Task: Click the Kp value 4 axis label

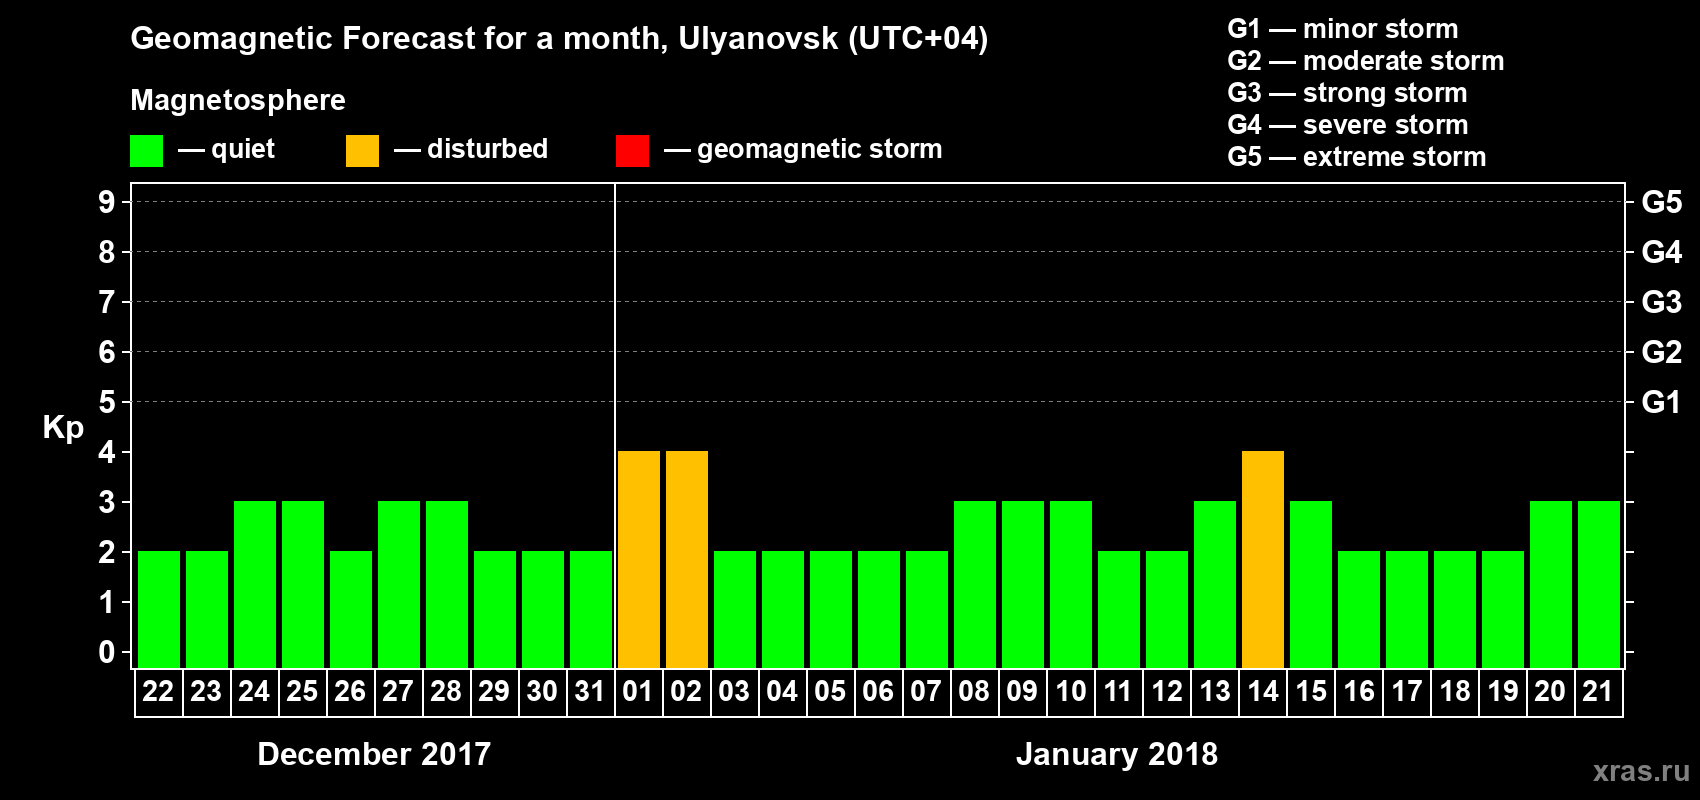Action: pyautogui.click(x=107, y=452)
